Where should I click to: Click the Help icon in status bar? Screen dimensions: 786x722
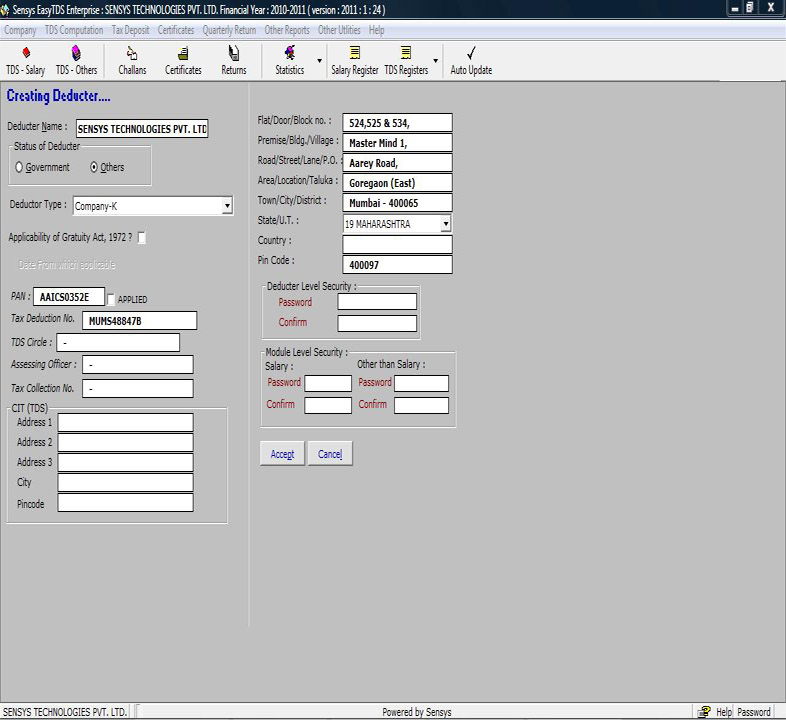704,712
